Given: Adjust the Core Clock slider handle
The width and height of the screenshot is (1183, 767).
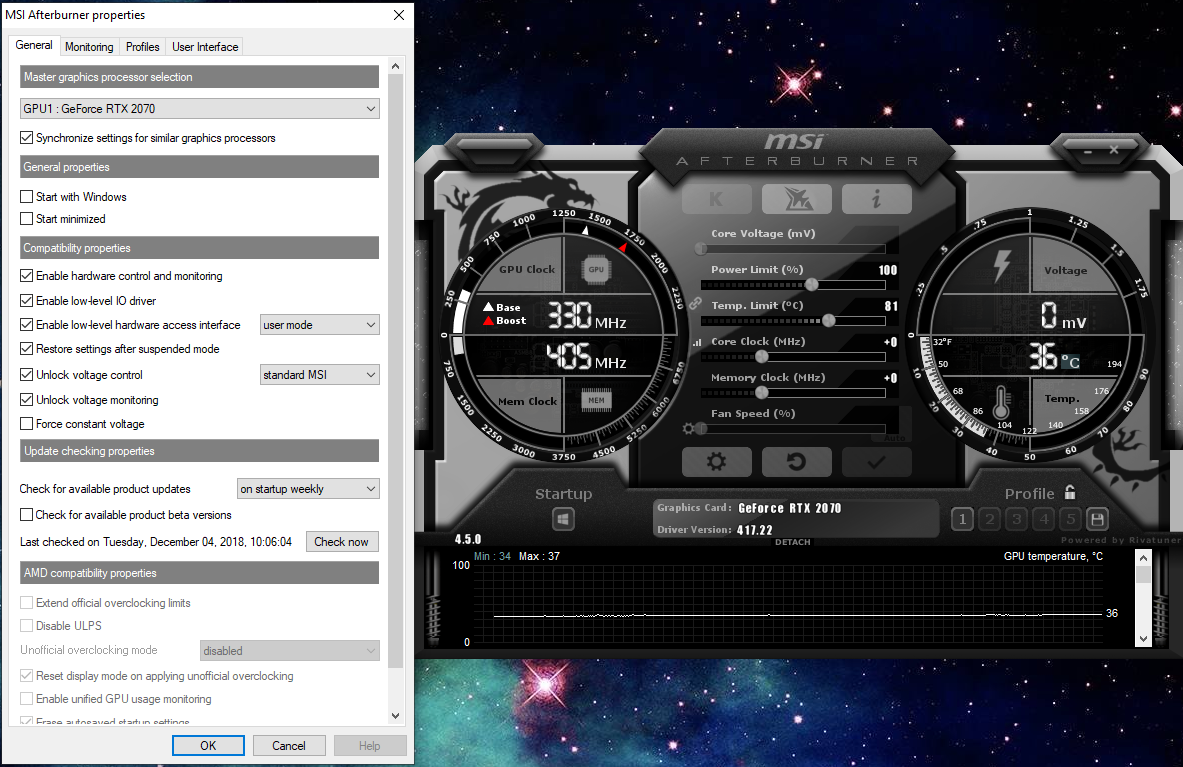Looking at the screenshot, I should click(761, 356).
